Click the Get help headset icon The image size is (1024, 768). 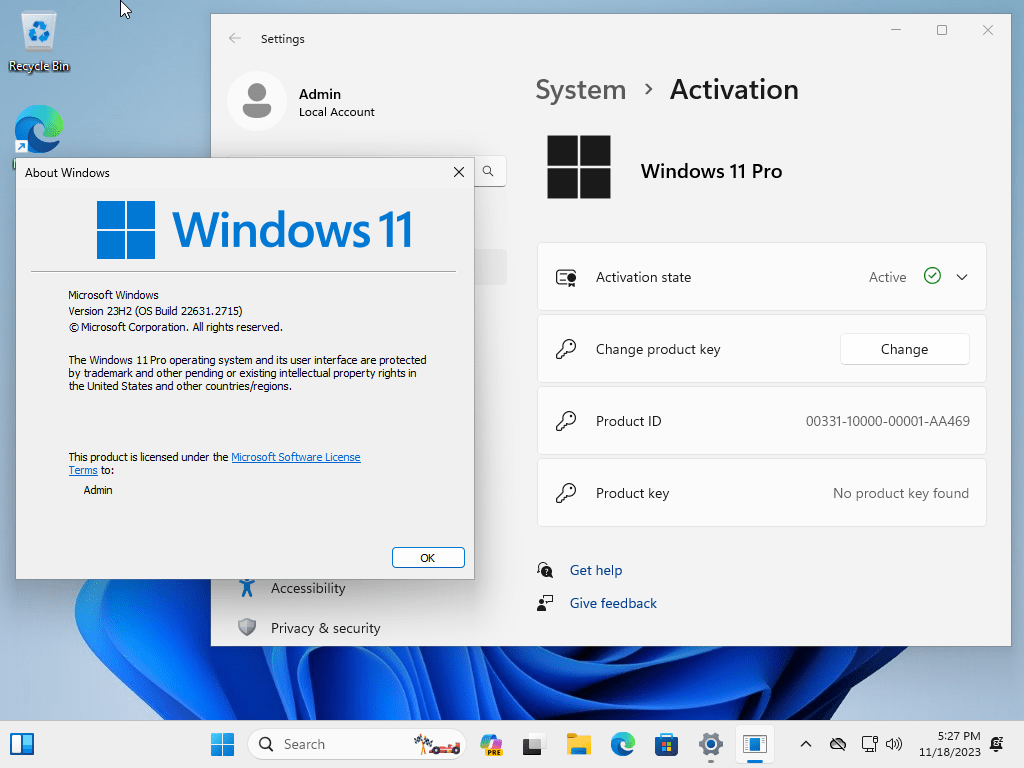pos(545,570)
